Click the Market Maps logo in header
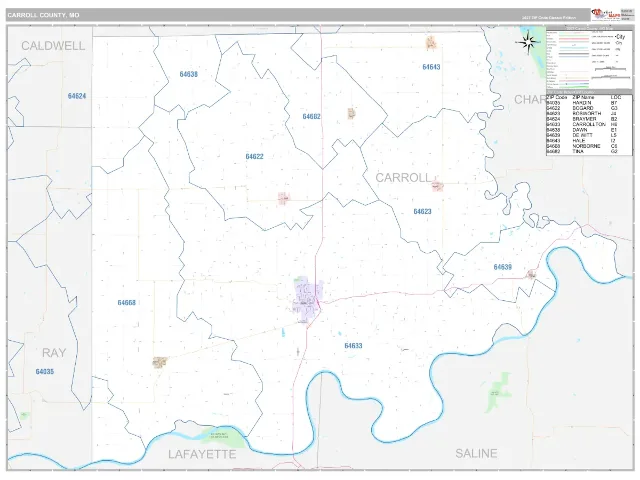This screenshot has width=640, height=480. [x=606, y=15]
